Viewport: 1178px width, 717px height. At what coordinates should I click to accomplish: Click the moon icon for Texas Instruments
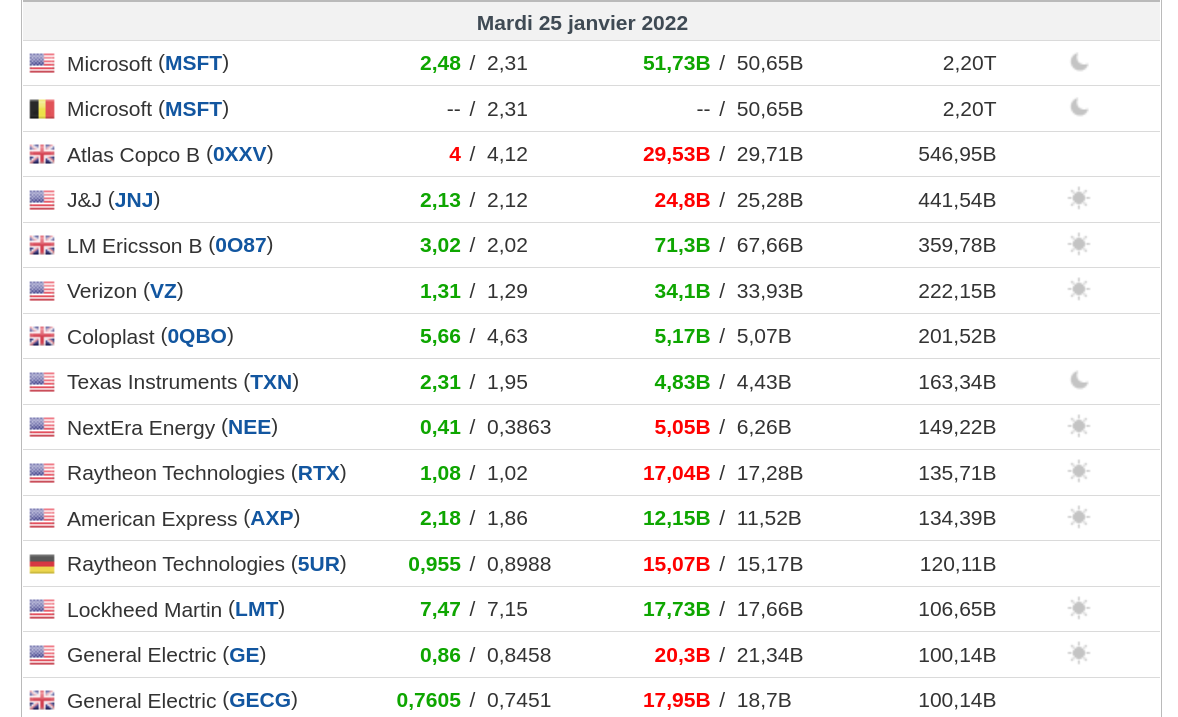pyautogui.click(x=1078, y=381)
